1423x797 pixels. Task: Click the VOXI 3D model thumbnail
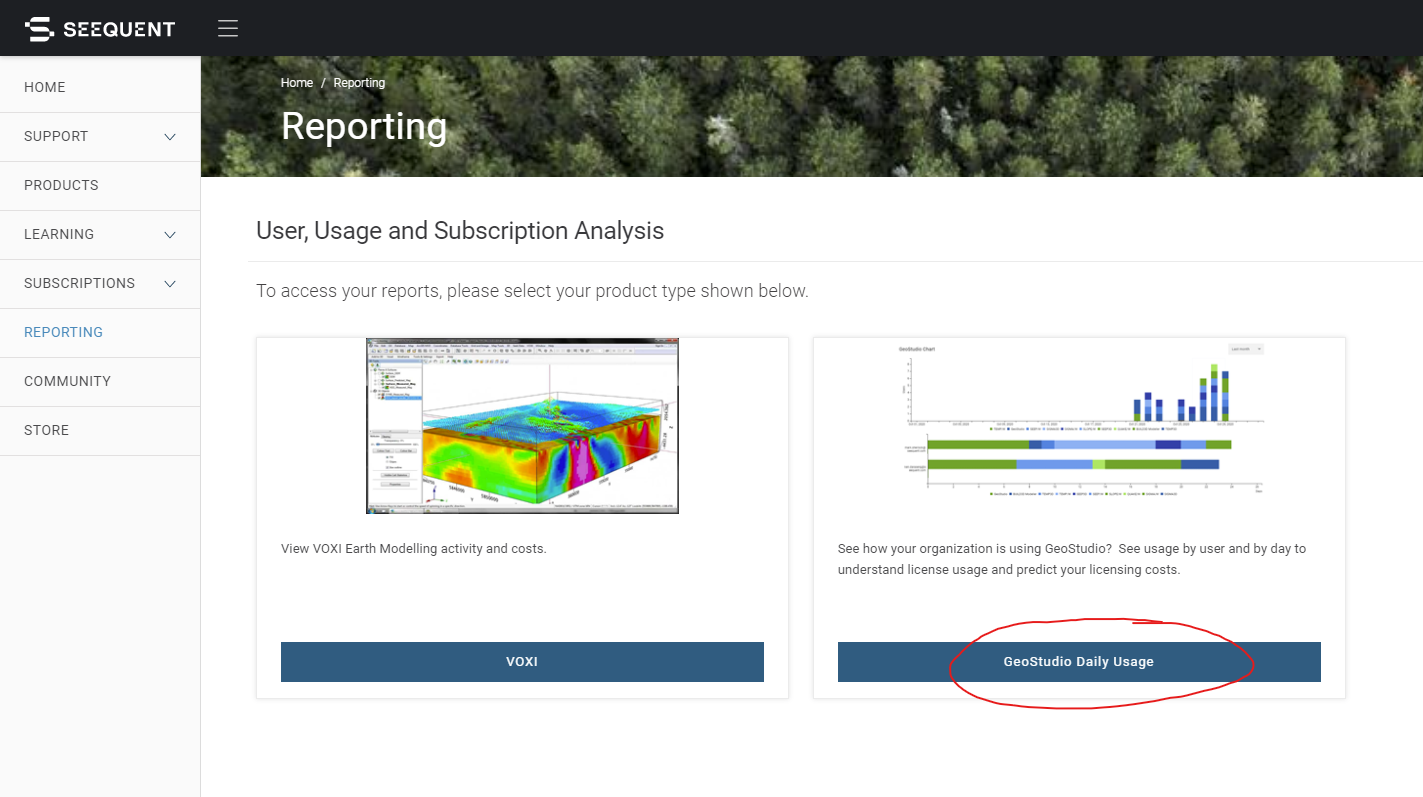[x=522, y=426]
